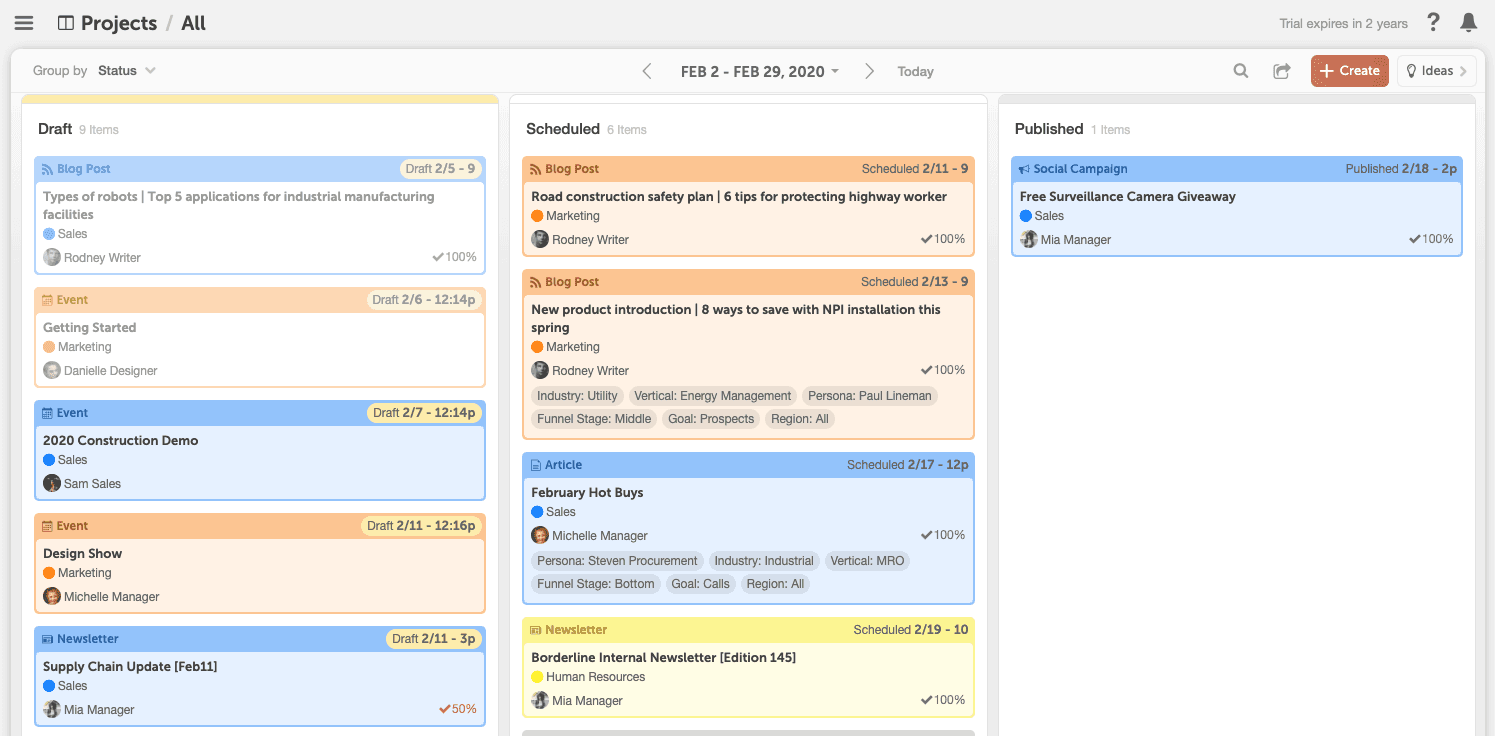The image size is (1495, 736).
Task: Click the Scheduled column heading
Action: 563,129
